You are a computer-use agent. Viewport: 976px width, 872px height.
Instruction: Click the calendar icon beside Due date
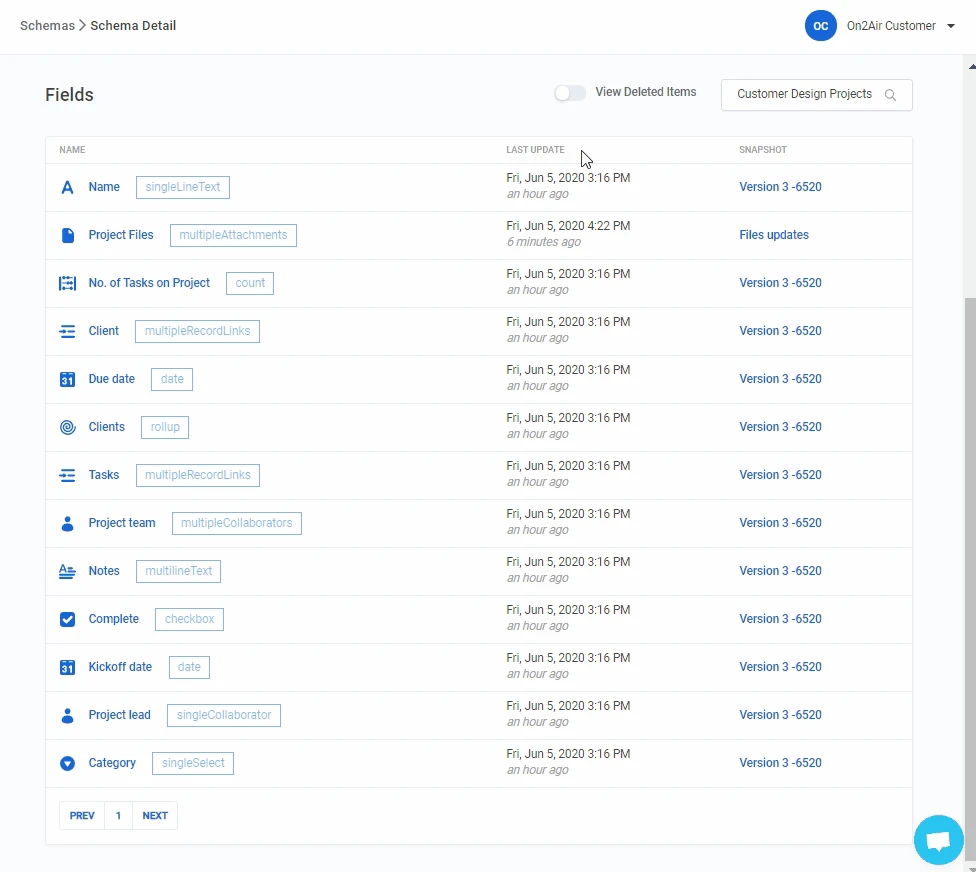(x=68, y=379)
